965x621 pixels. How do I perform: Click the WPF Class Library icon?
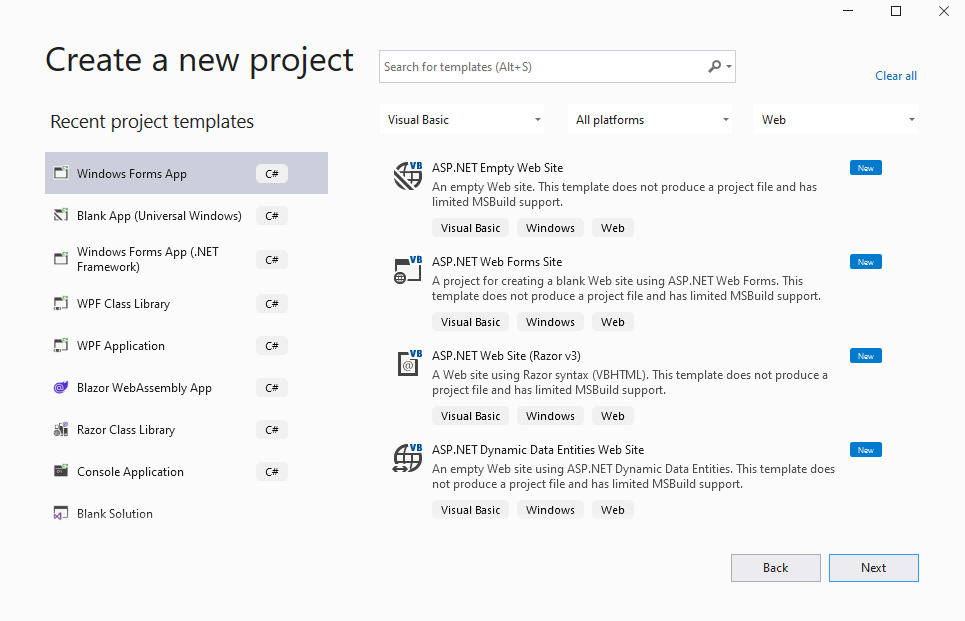(61, 303)
